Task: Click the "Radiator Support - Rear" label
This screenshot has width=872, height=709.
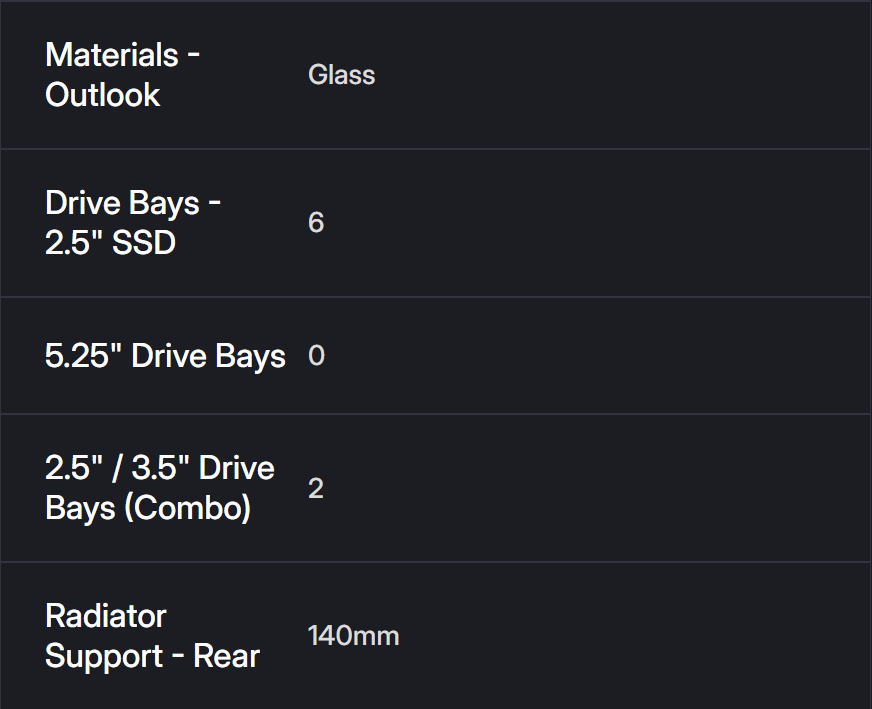Action: [x=152, y=636]
